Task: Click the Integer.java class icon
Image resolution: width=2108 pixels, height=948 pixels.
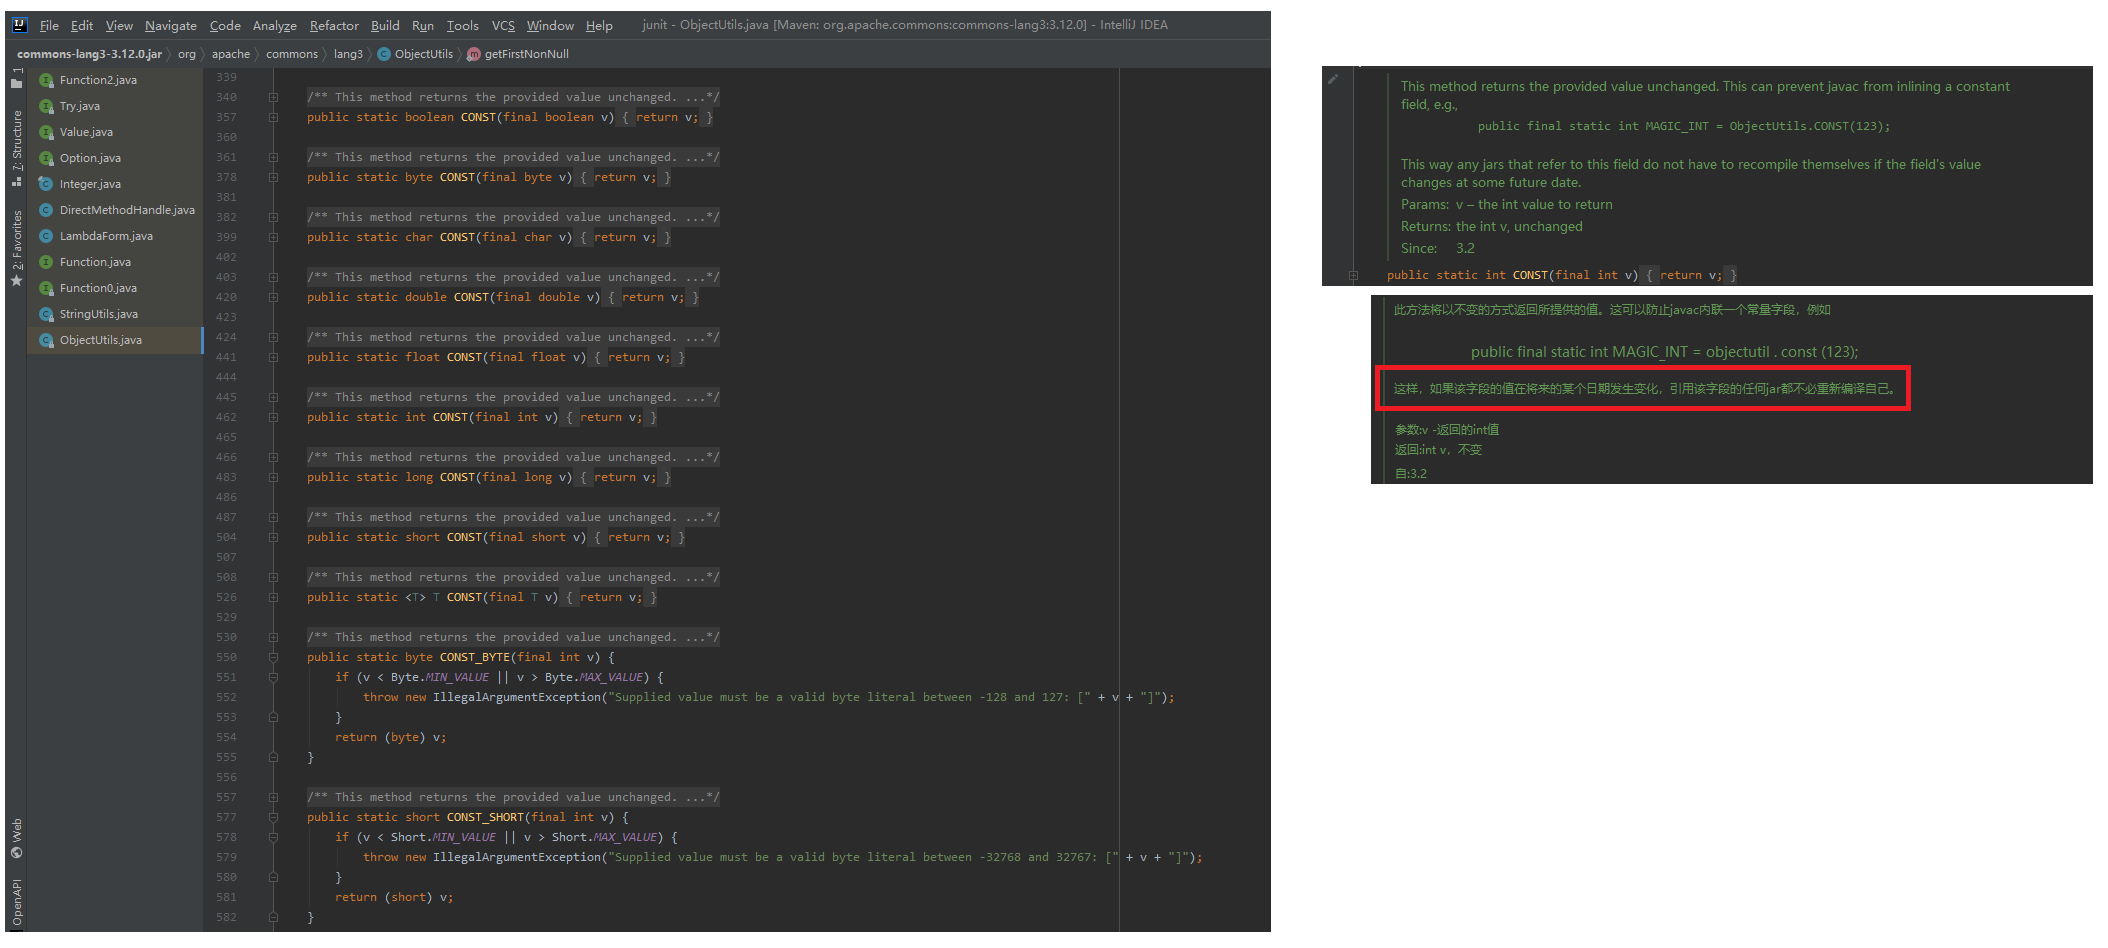Action: (46, 184)
